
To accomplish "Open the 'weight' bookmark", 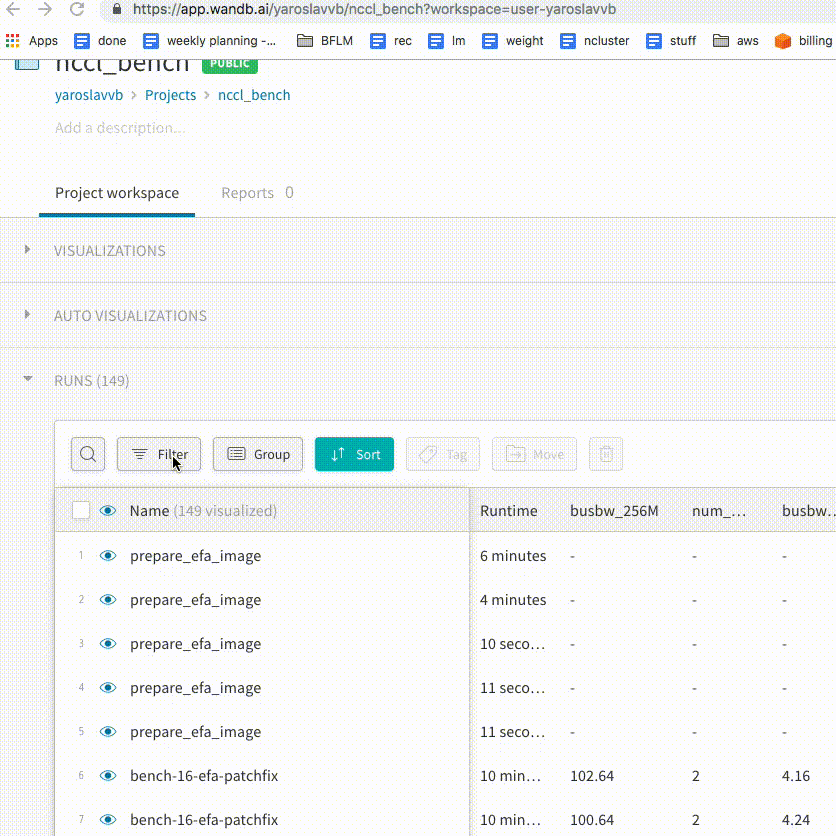I will pyautogui.click(x=512, y=41).
